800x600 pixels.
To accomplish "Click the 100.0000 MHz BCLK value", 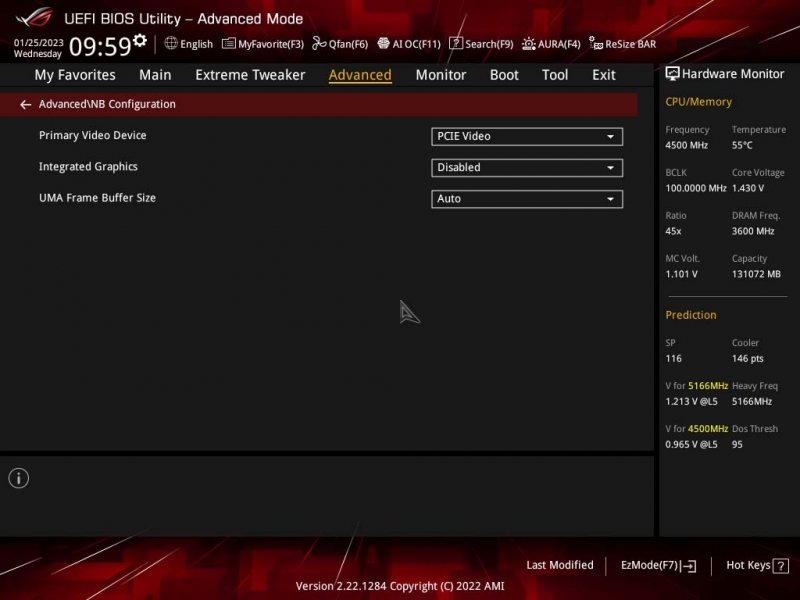I will [x=695, y=188].
